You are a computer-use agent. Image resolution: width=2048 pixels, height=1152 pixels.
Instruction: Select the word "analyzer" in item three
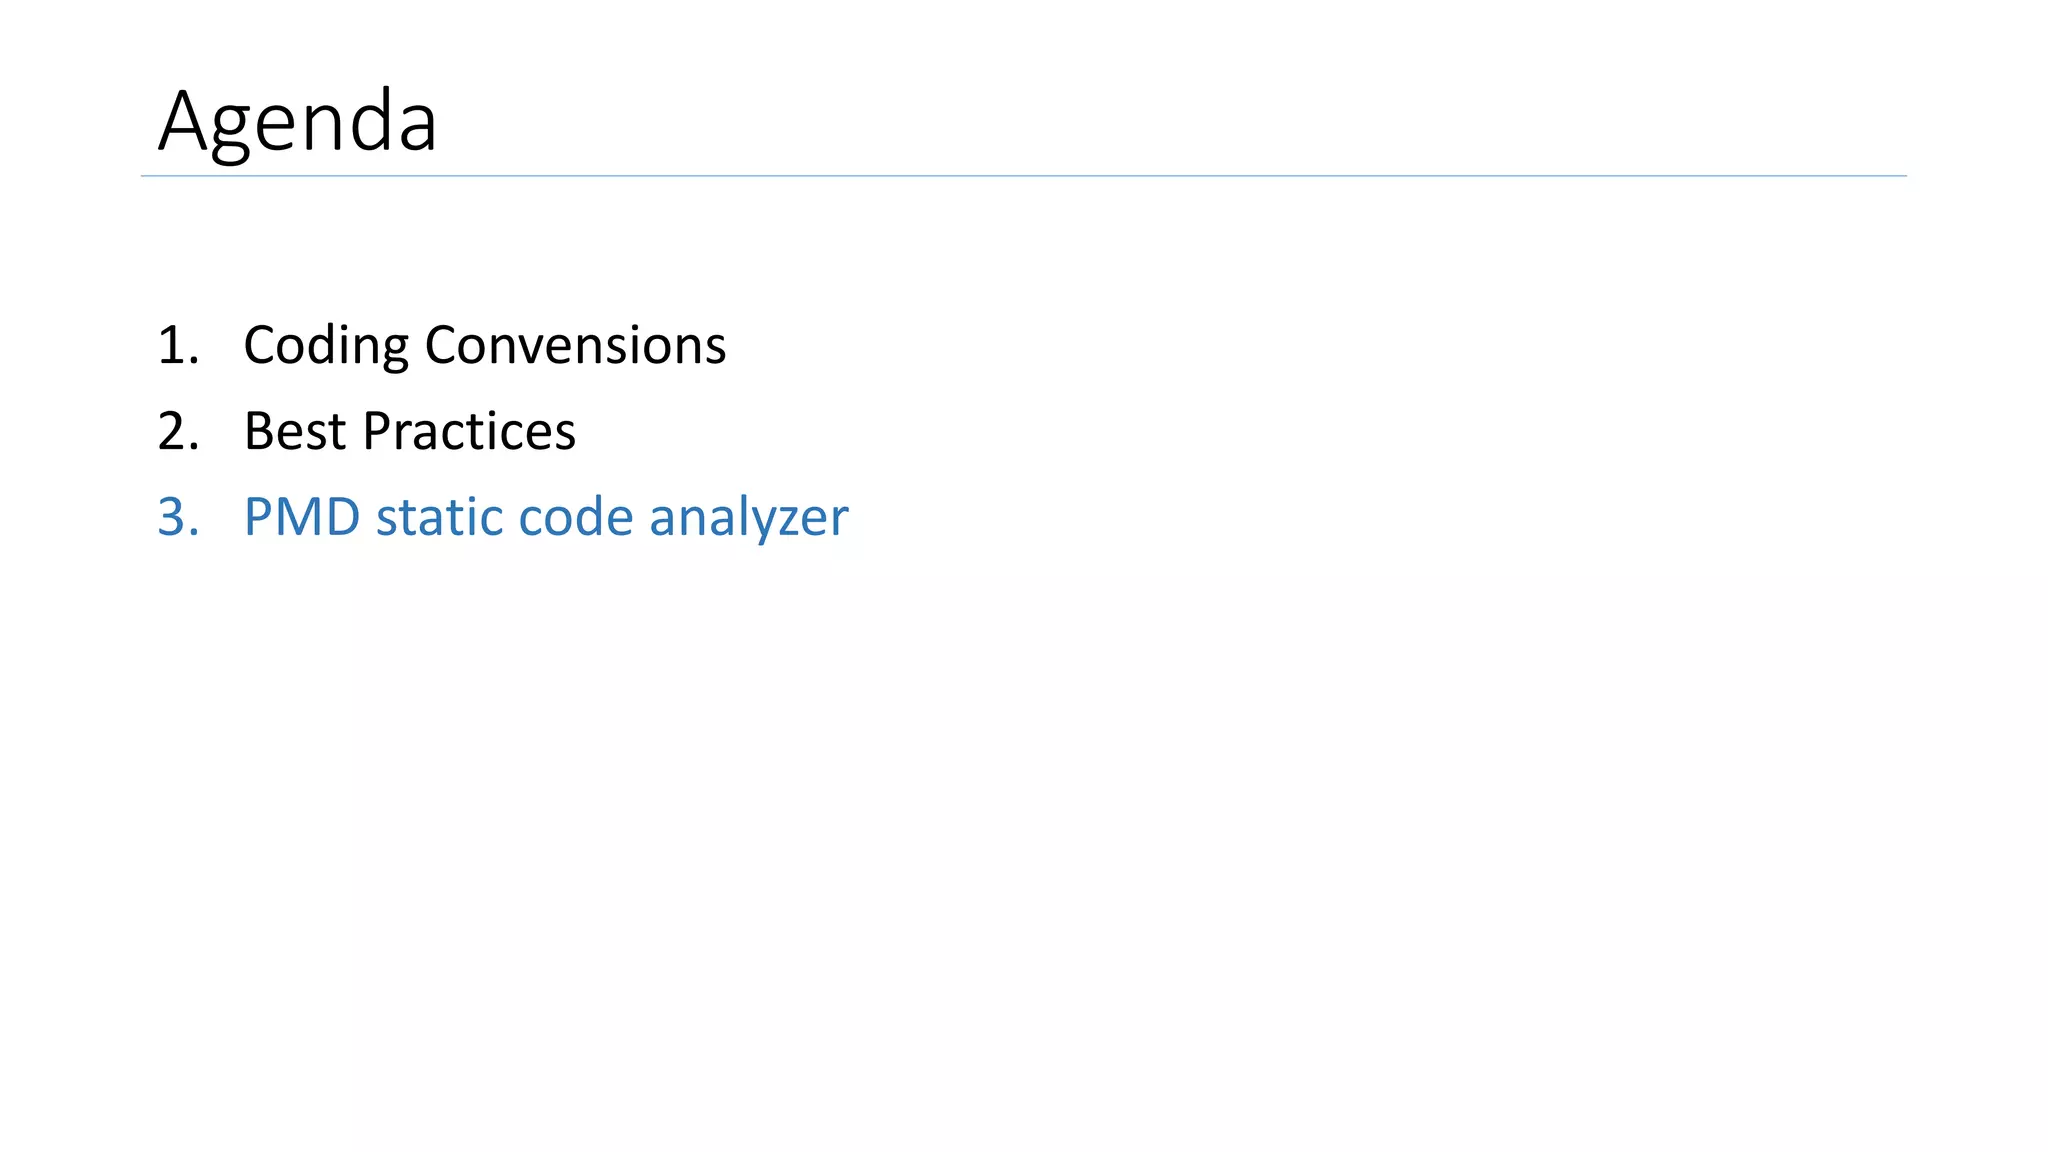[x=748, y=519]
